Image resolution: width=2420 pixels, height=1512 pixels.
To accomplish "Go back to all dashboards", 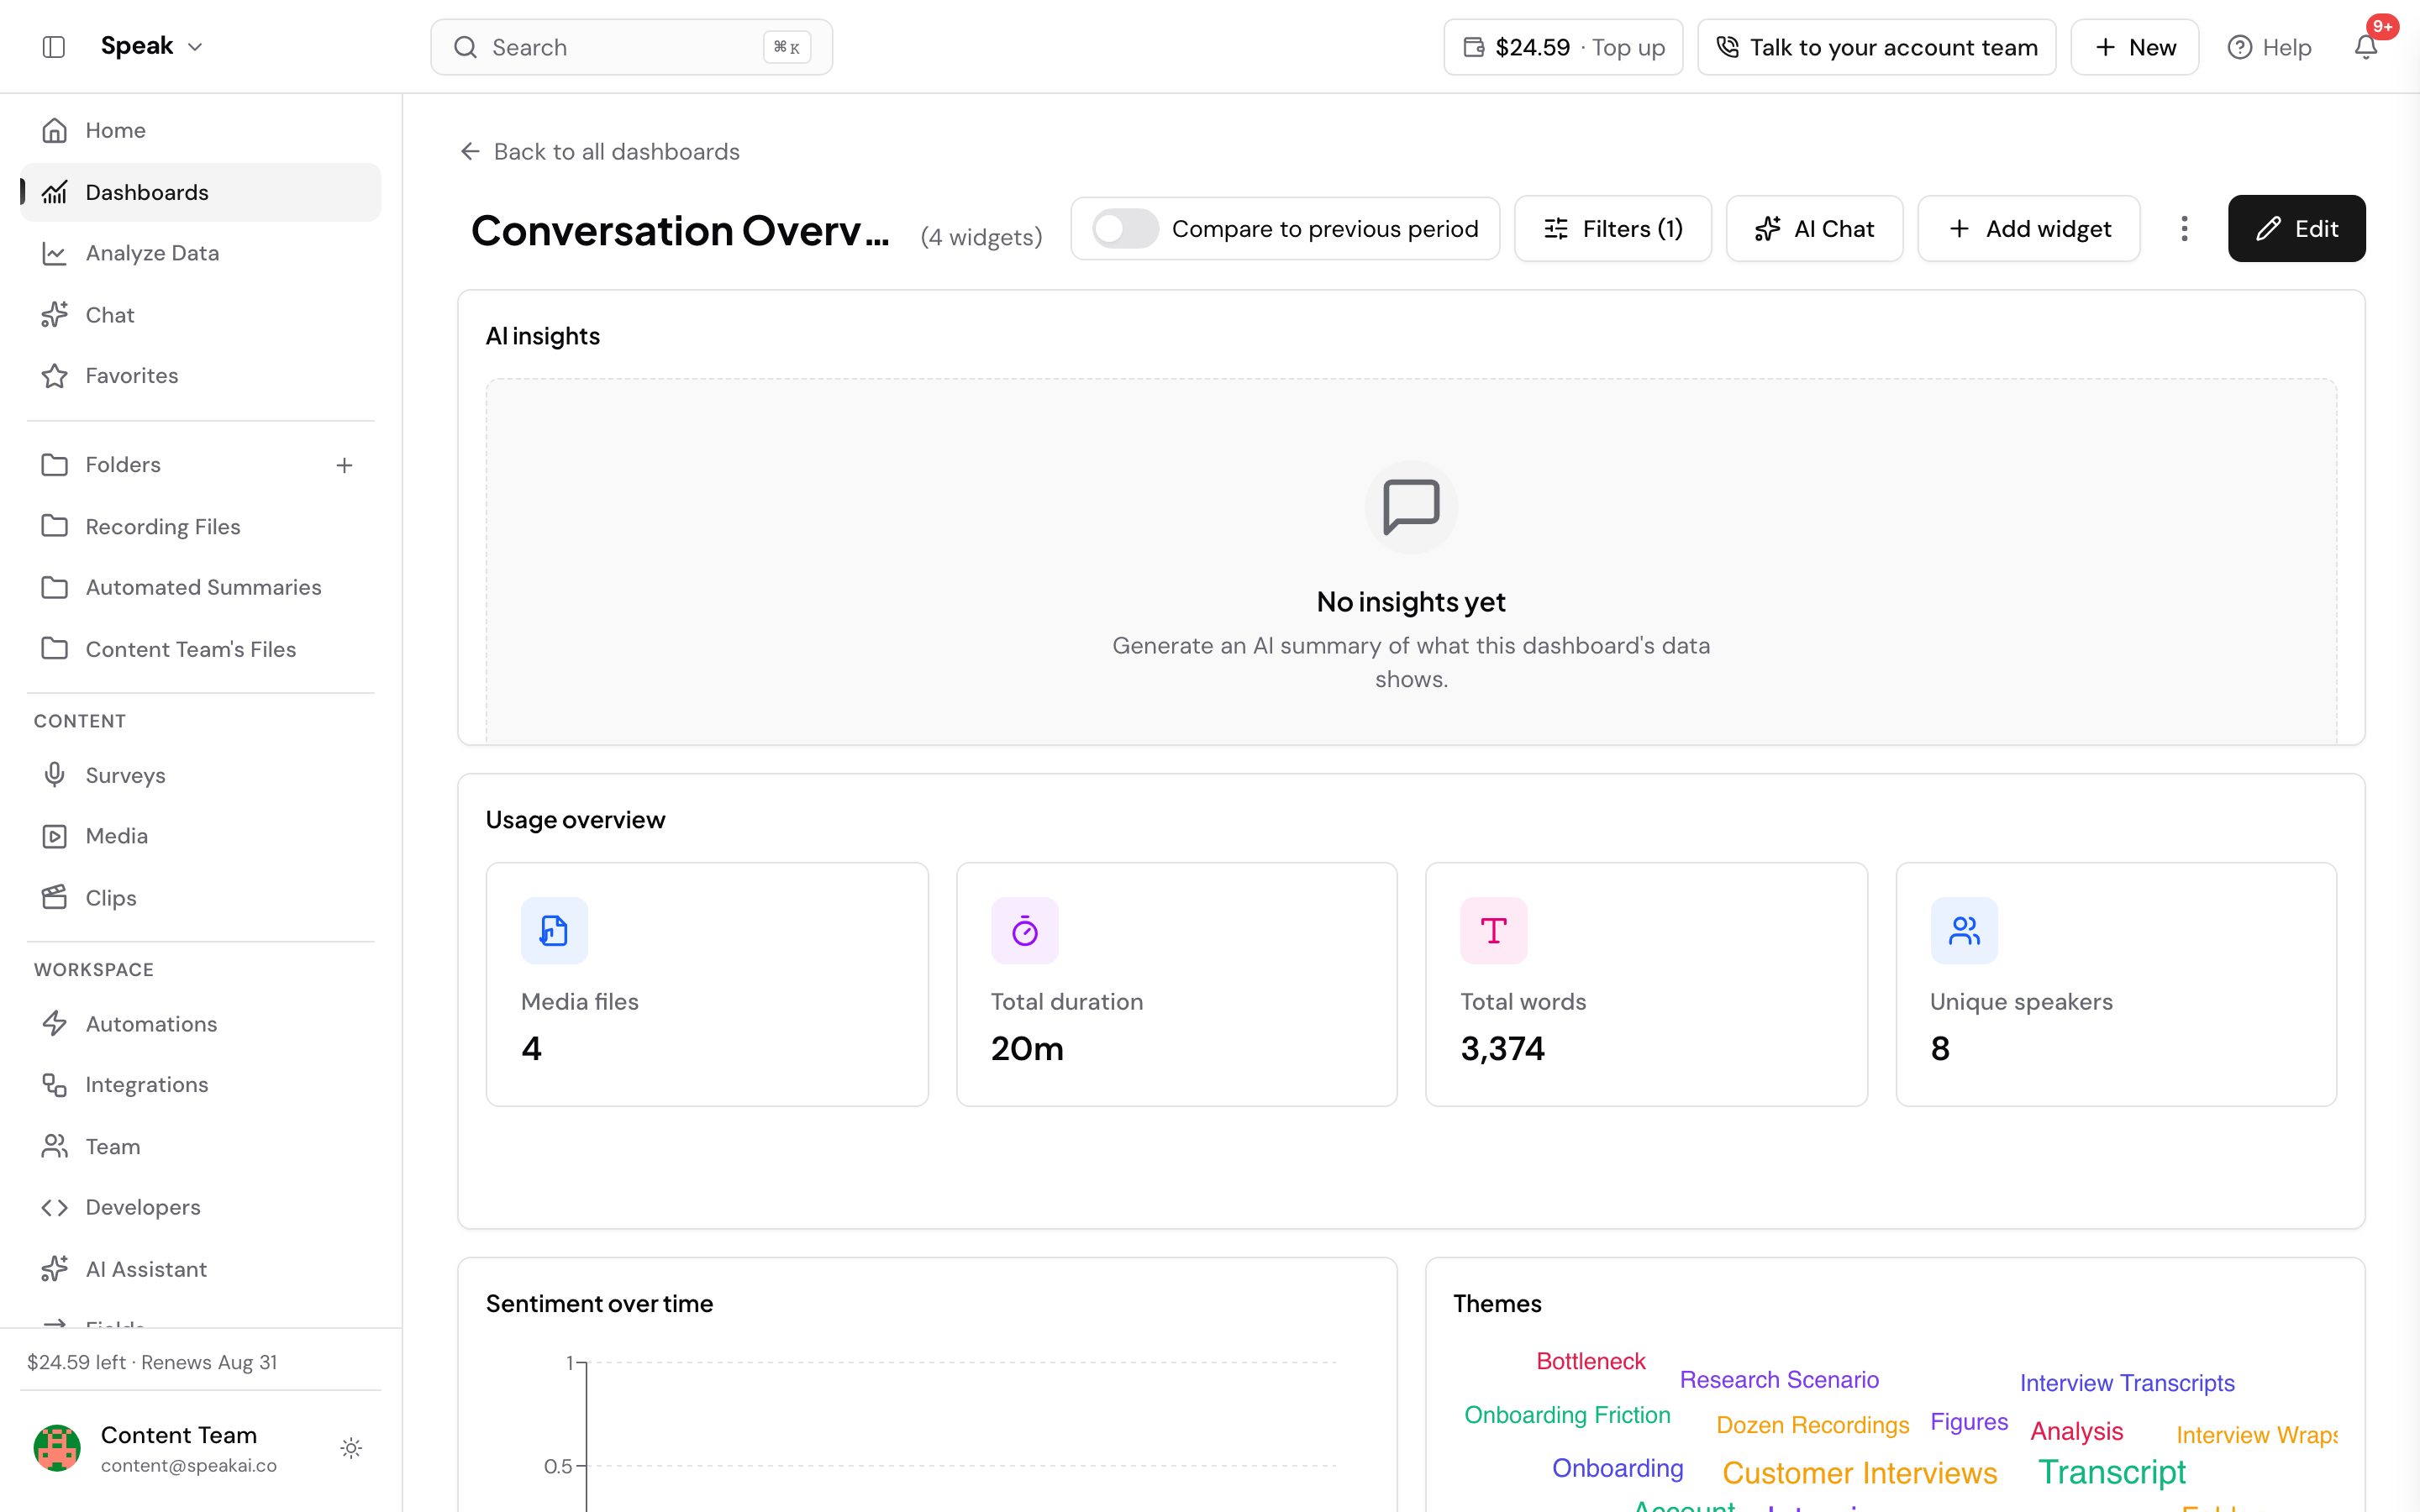I will [x=599, y=151].
